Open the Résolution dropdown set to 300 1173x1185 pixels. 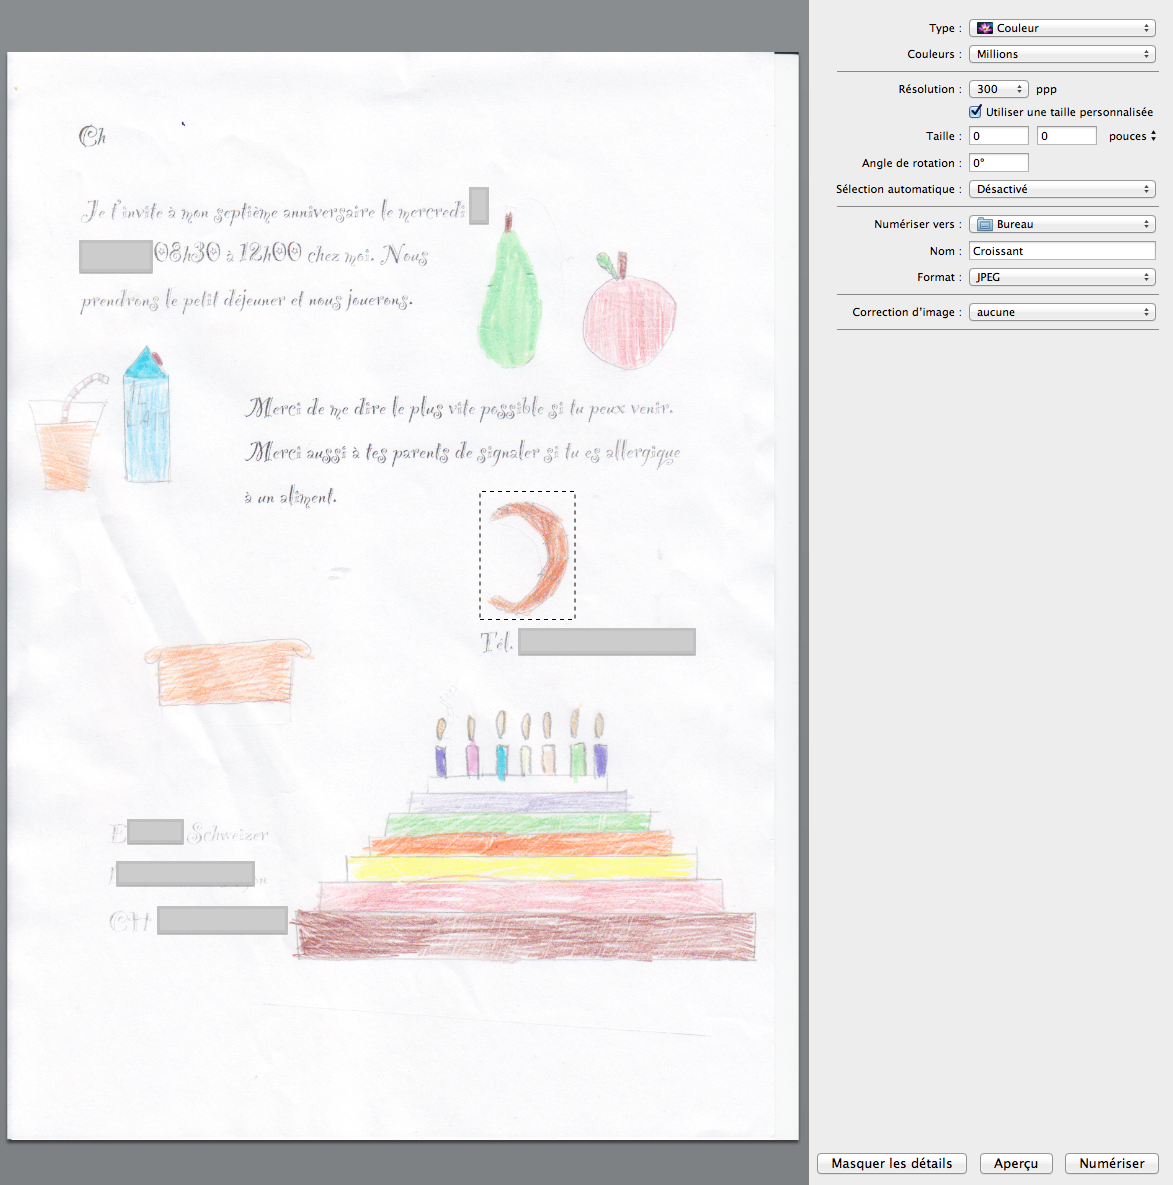[998, 89]
